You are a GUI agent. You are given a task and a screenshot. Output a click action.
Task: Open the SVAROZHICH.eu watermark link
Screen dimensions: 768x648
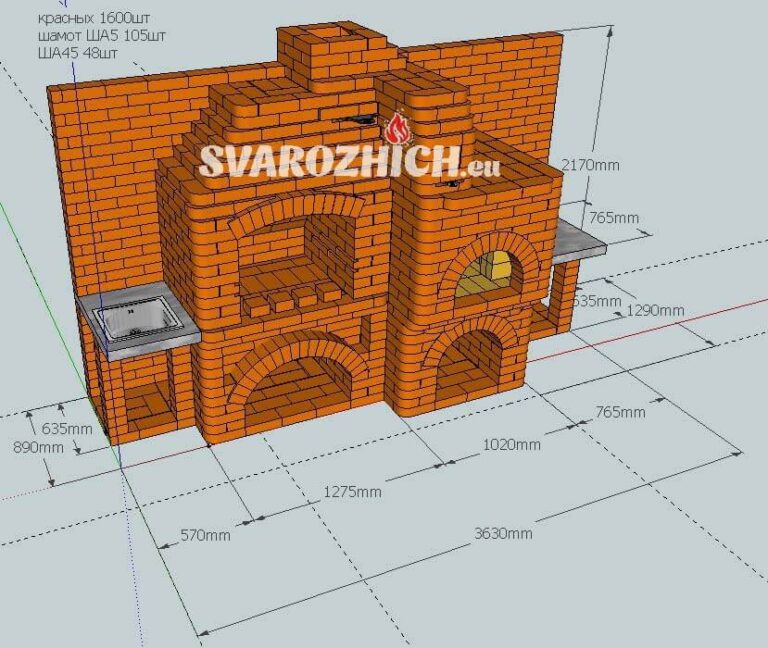[x=348, y=160]
